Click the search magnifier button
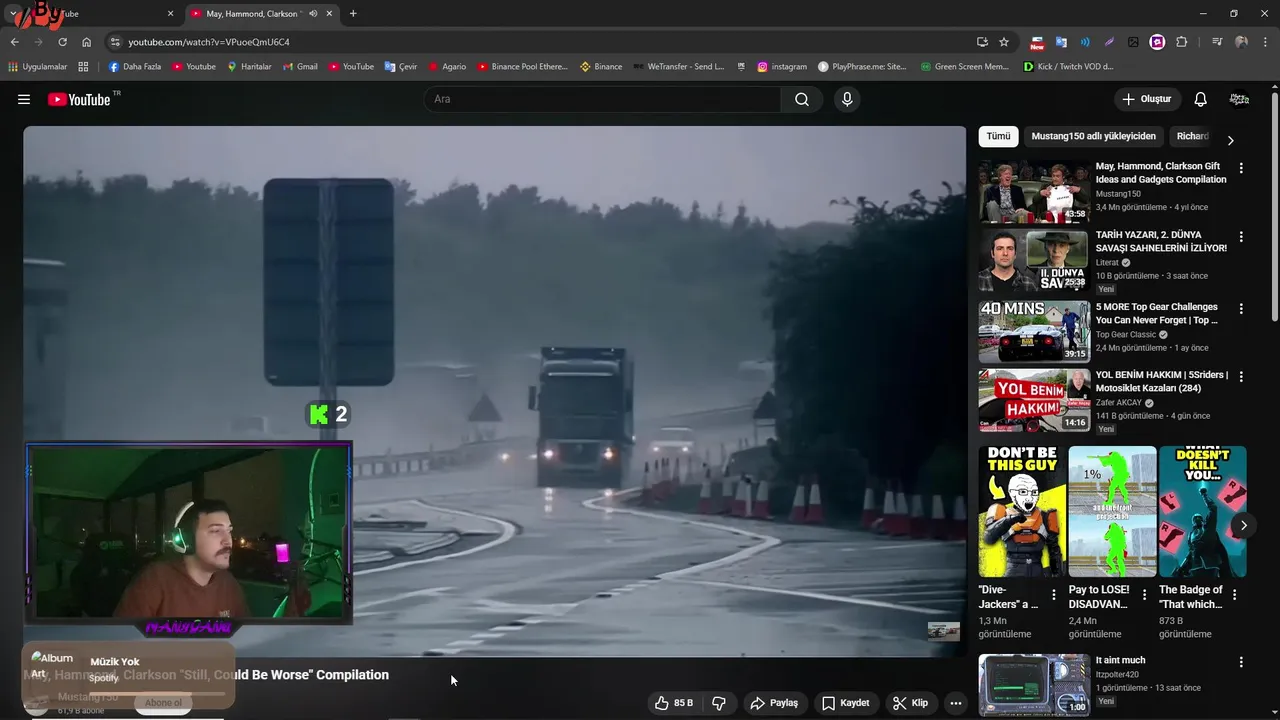1280x720 pixels. [802, 99]
